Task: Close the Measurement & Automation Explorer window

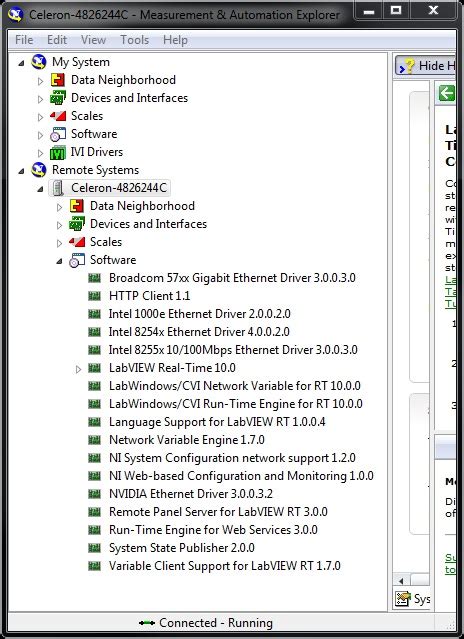Action: coord(433,11)
